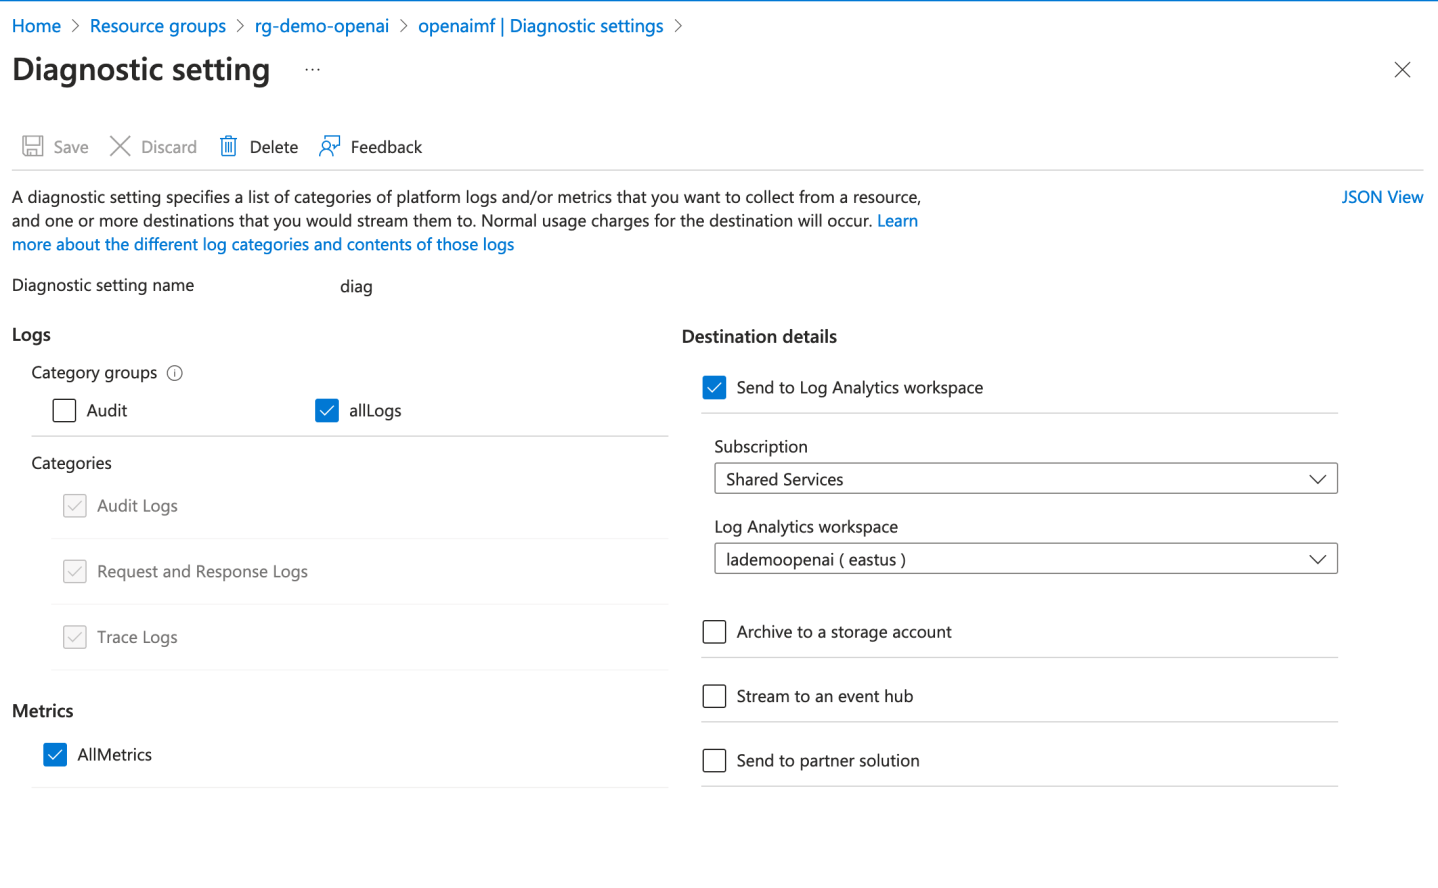Image resolution: width=1438 pixels, height=888 pixels.
Task: Click the 'Diagnostic setting' page title
Action: 141,70
